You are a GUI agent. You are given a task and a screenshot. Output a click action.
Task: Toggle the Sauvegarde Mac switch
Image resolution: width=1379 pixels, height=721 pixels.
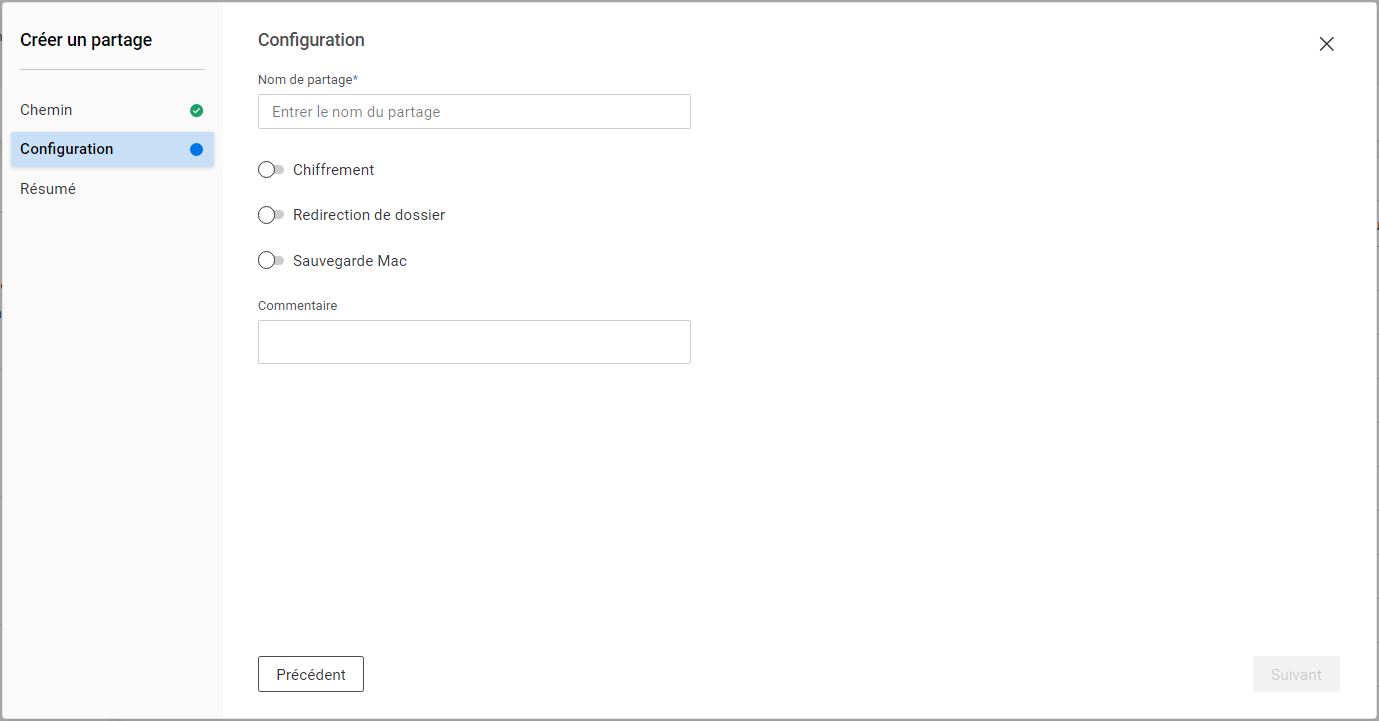click(x=270, y=261)
